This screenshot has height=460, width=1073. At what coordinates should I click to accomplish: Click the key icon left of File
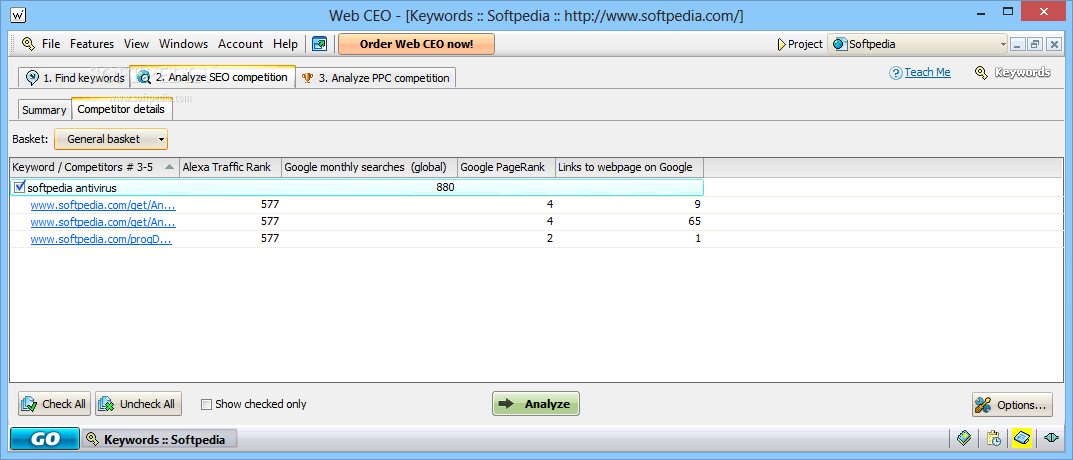pos(28,44)
